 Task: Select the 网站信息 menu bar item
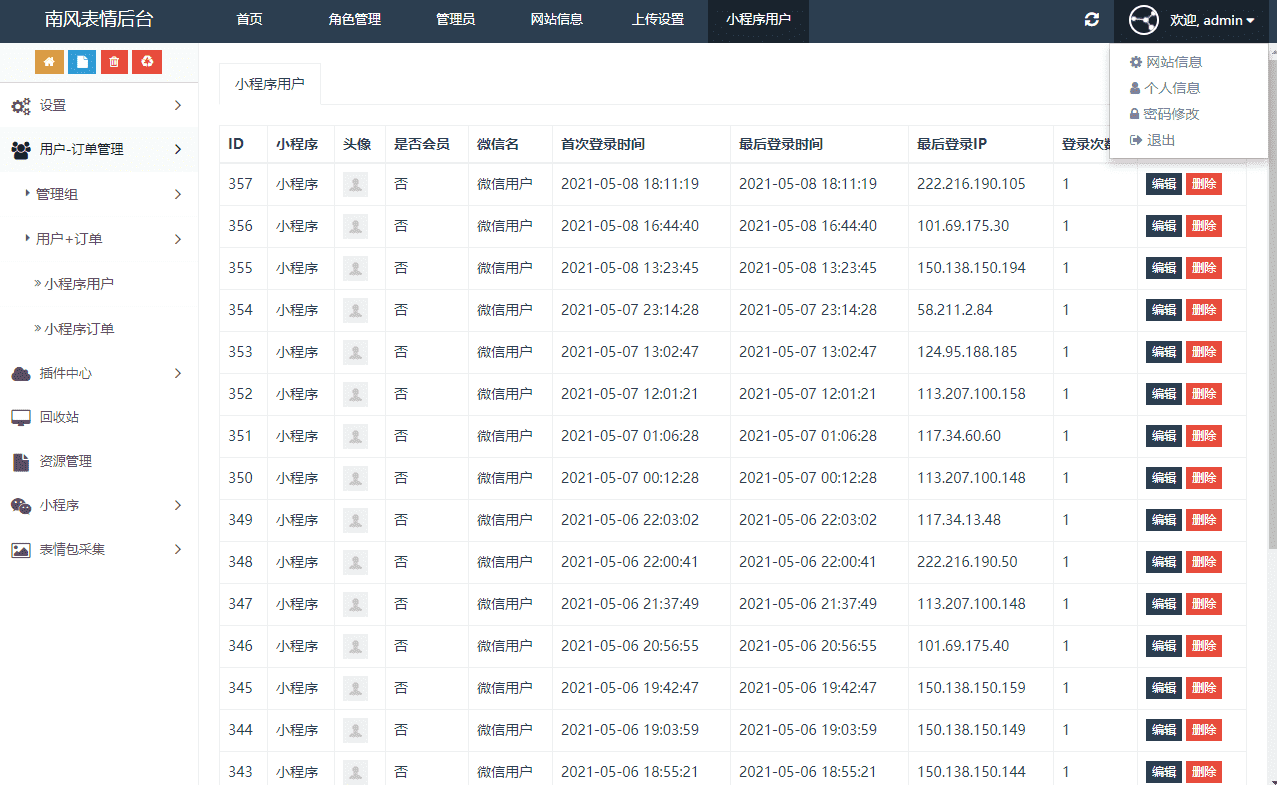coord(556,19)
